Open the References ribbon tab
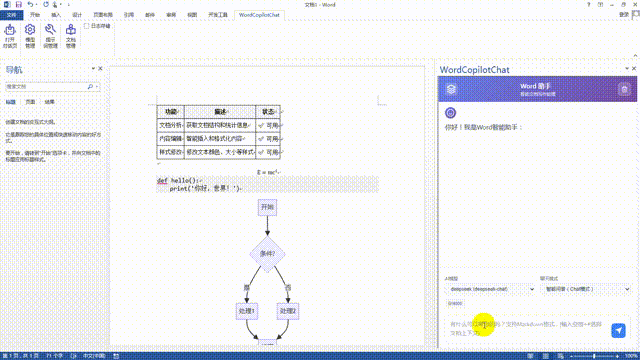 (129, 15)
